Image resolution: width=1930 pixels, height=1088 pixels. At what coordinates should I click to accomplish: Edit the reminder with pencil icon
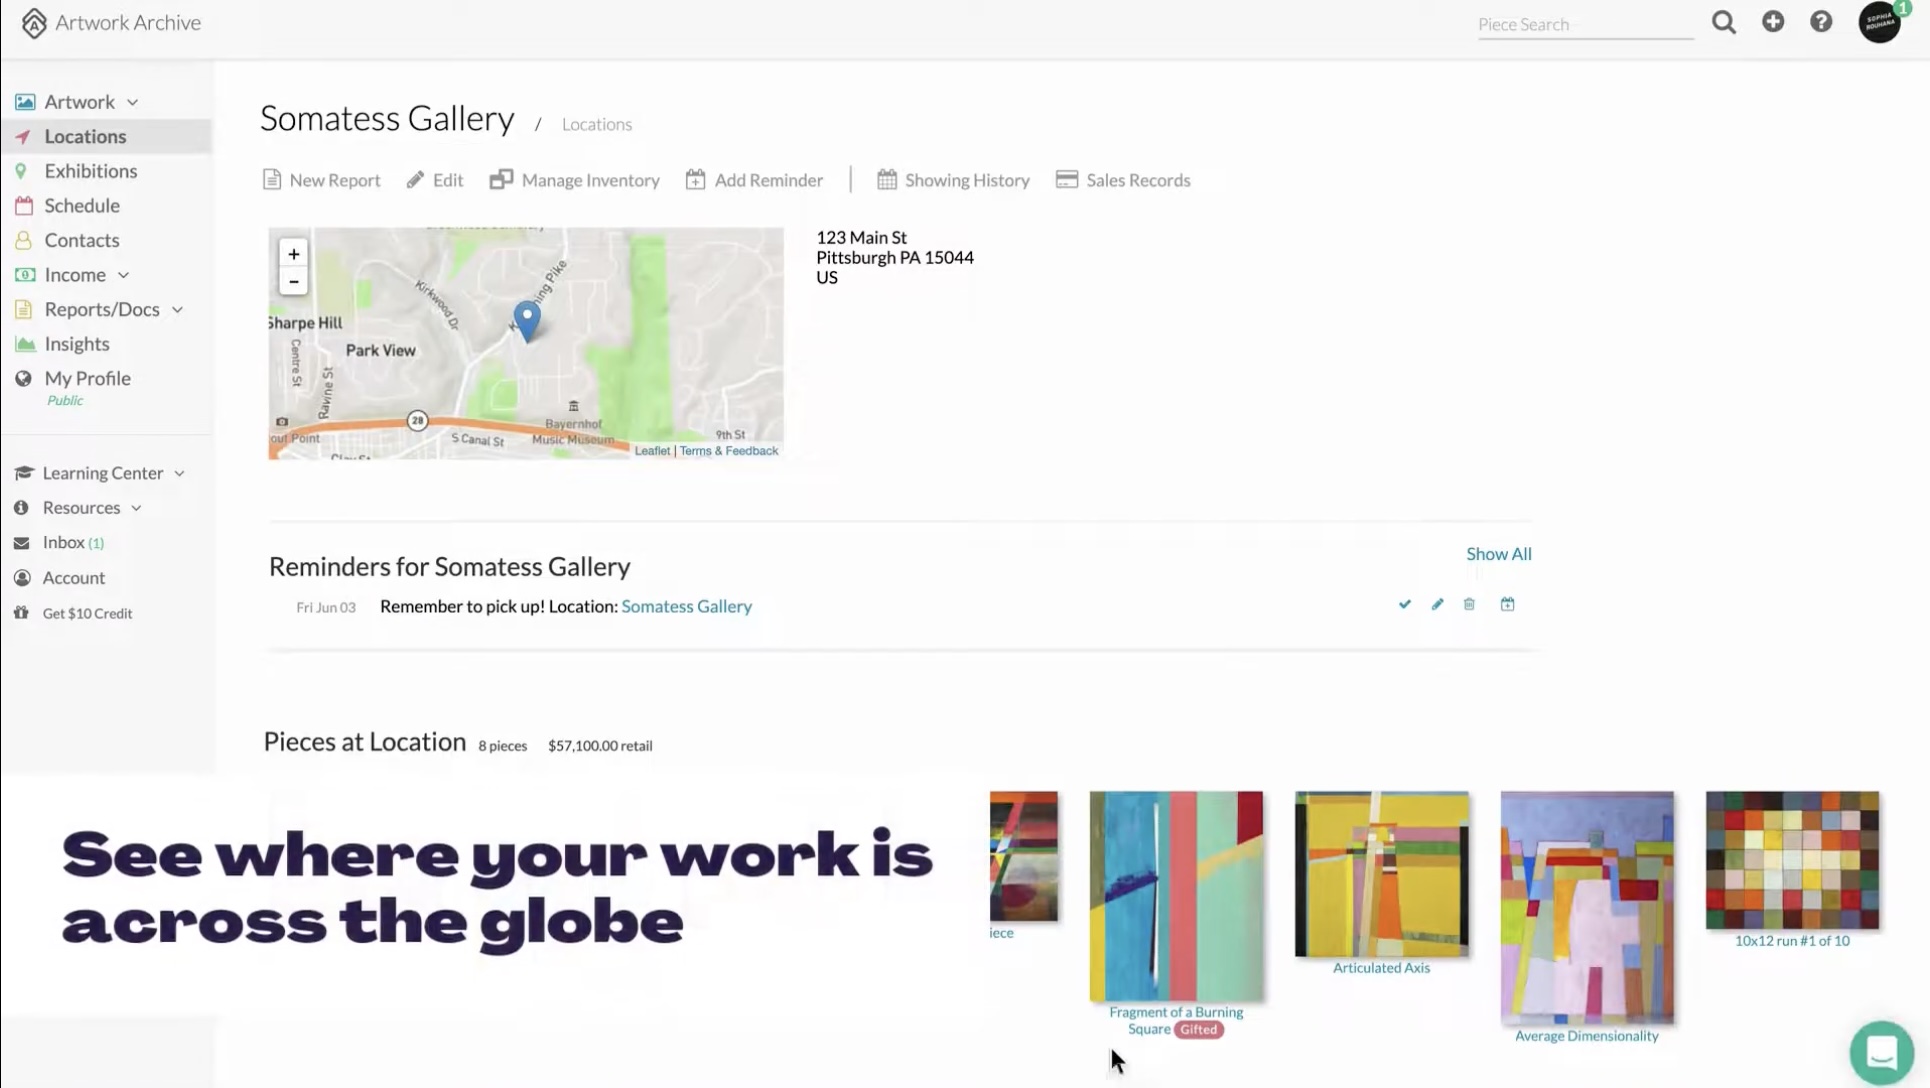[x=1437, y=604]
